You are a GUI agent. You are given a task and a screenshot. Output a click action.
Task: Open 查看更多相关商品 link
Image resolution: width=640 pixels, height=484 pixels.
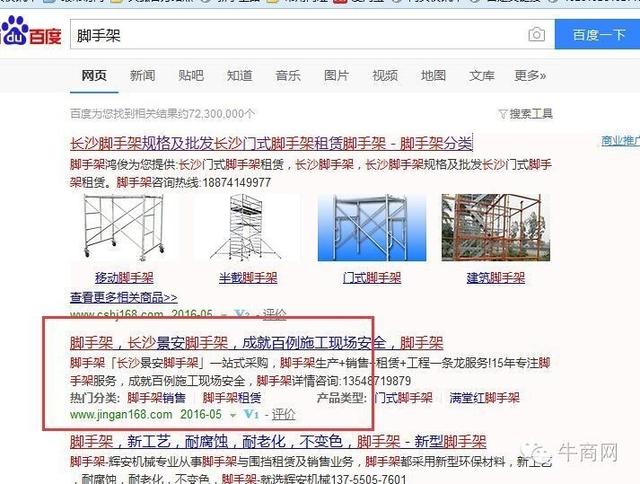123,297
